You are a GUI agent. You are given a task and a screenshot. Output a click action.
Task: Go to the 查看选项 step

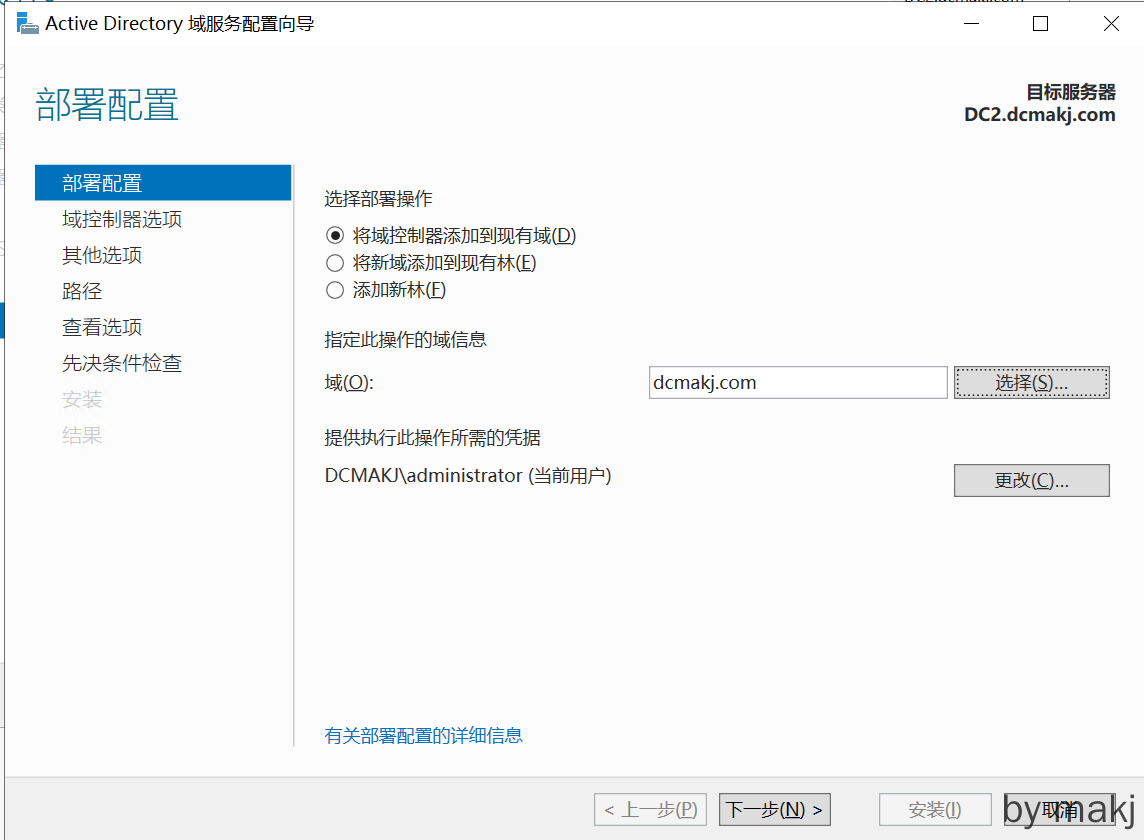coord(102,327)
